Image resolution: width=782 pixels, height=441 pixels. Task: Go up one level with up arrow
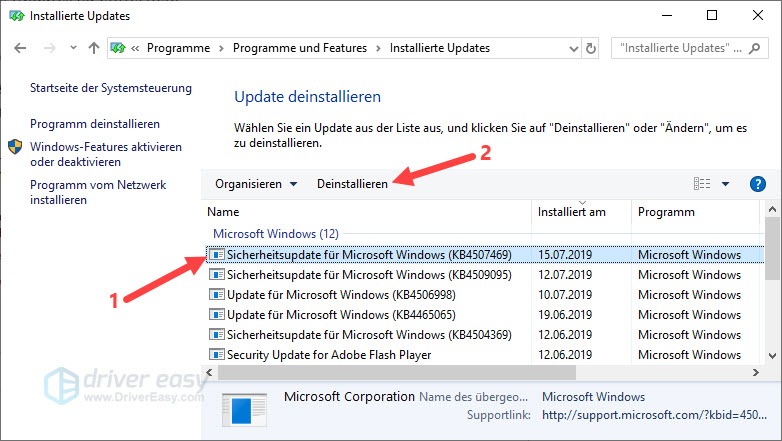pos(94,48)
